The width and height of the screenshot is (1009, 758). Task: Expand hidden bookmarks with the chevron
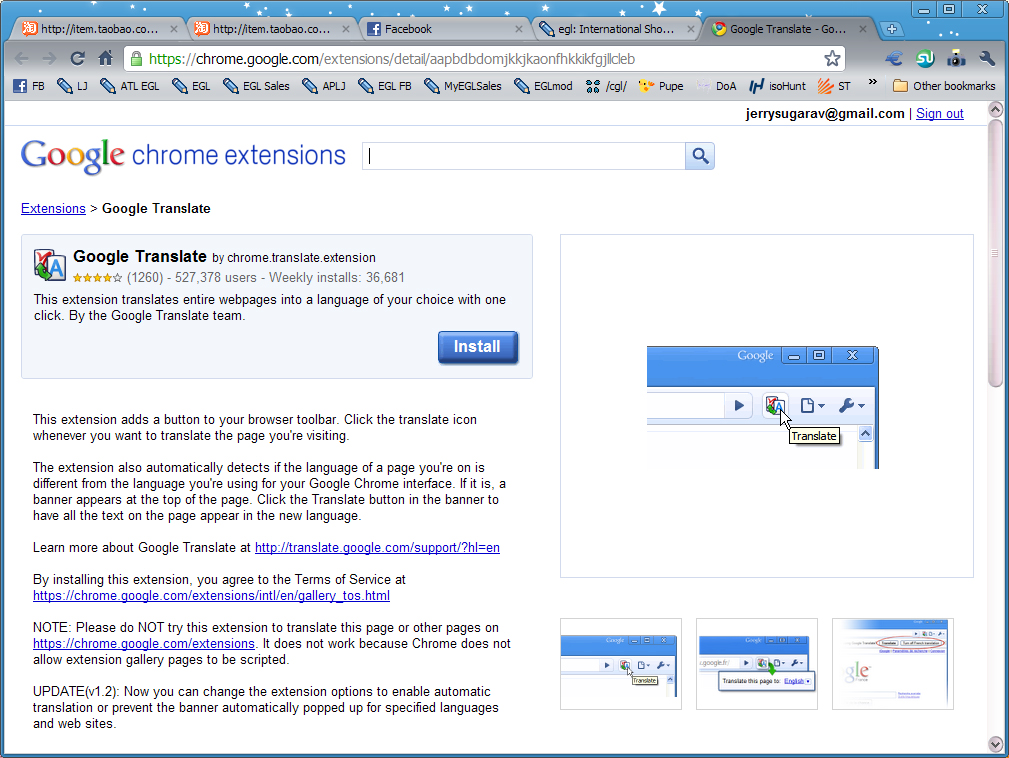coord(873,82)
